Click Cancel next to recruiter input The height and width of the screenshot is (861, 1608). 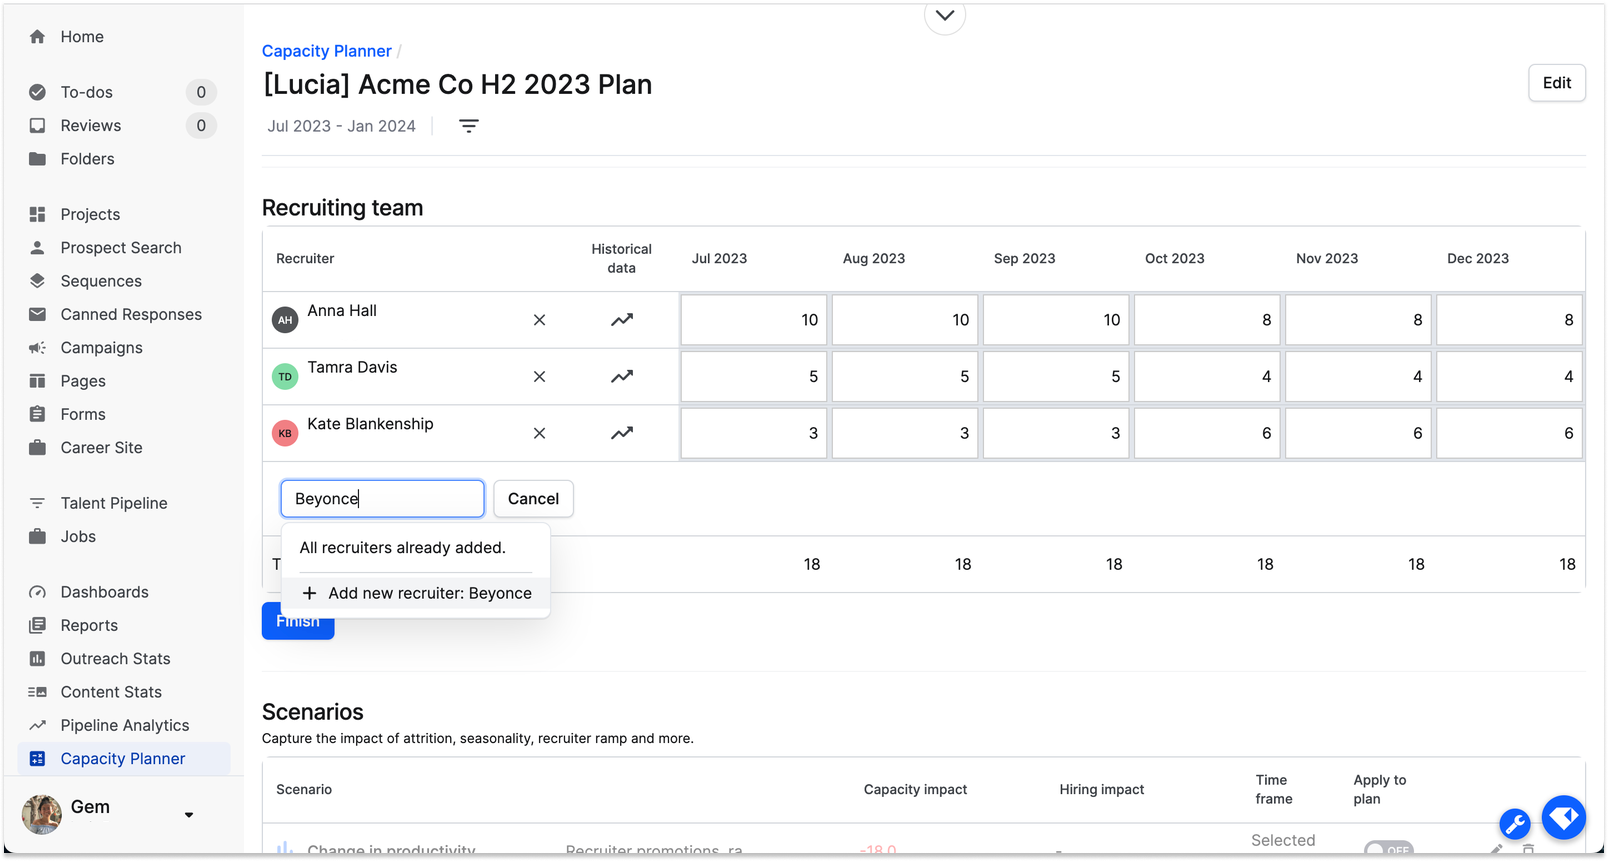pos(533,499)
